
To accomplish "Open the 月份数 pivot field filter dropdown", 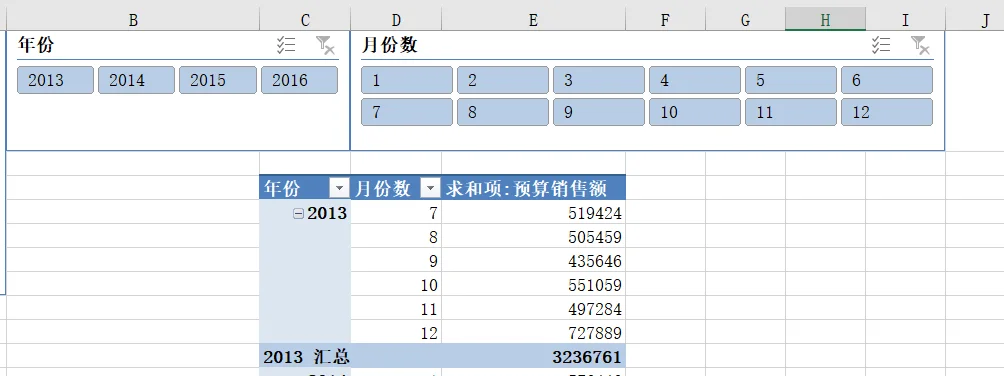I will pos(430,188).
